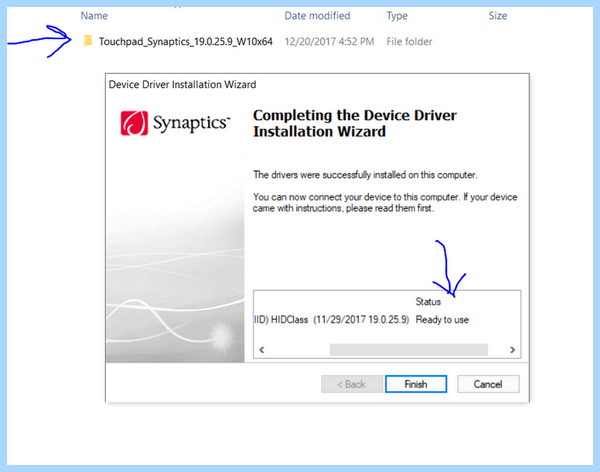Click the horizontal scrollbar thumb in driver list

409,350
